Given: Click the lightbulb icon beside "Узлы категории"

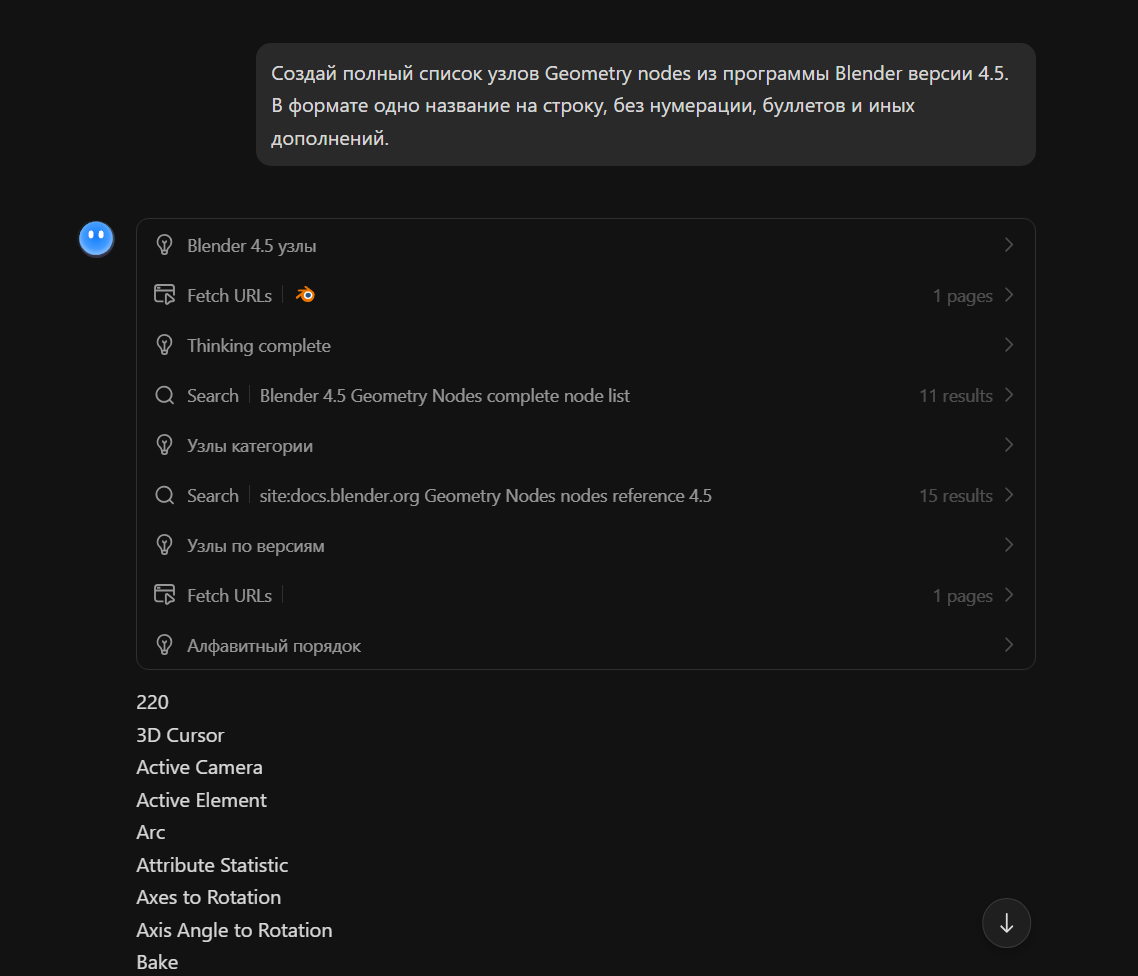Looking at the screenshot, I should (x=165, y=445).
